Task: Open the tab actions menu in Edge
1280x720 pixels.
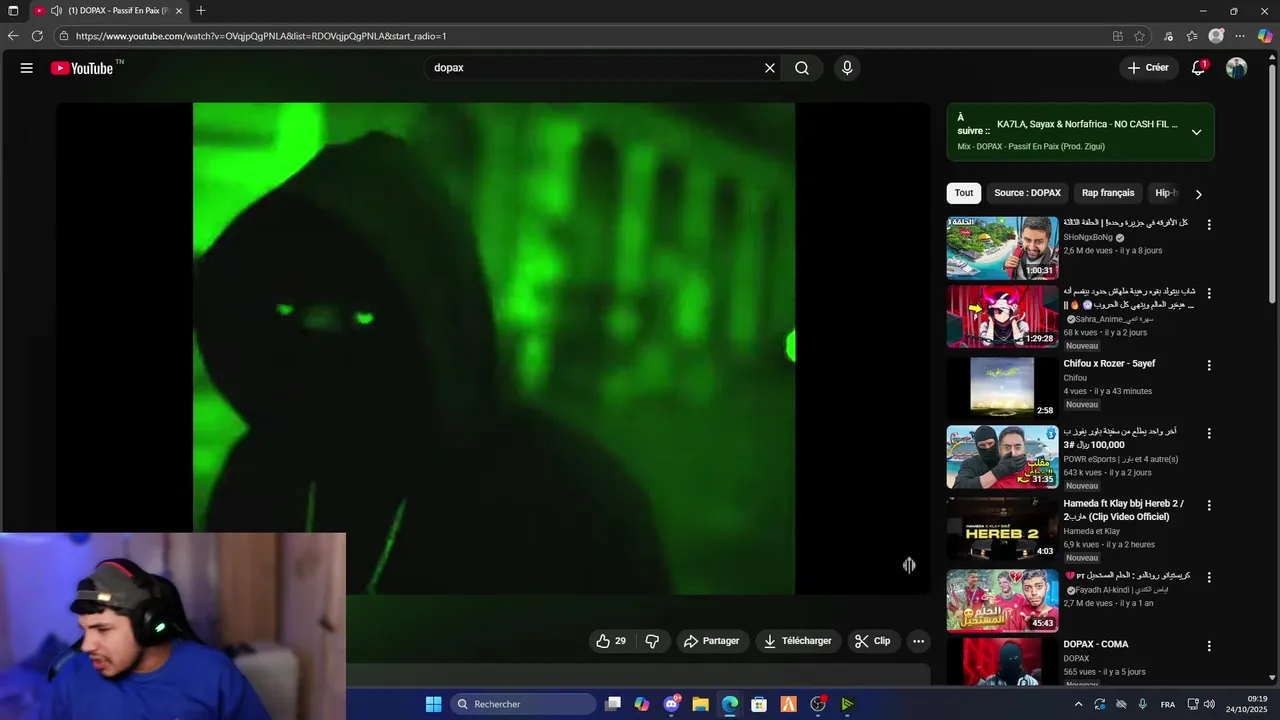Action: (13, 11)
